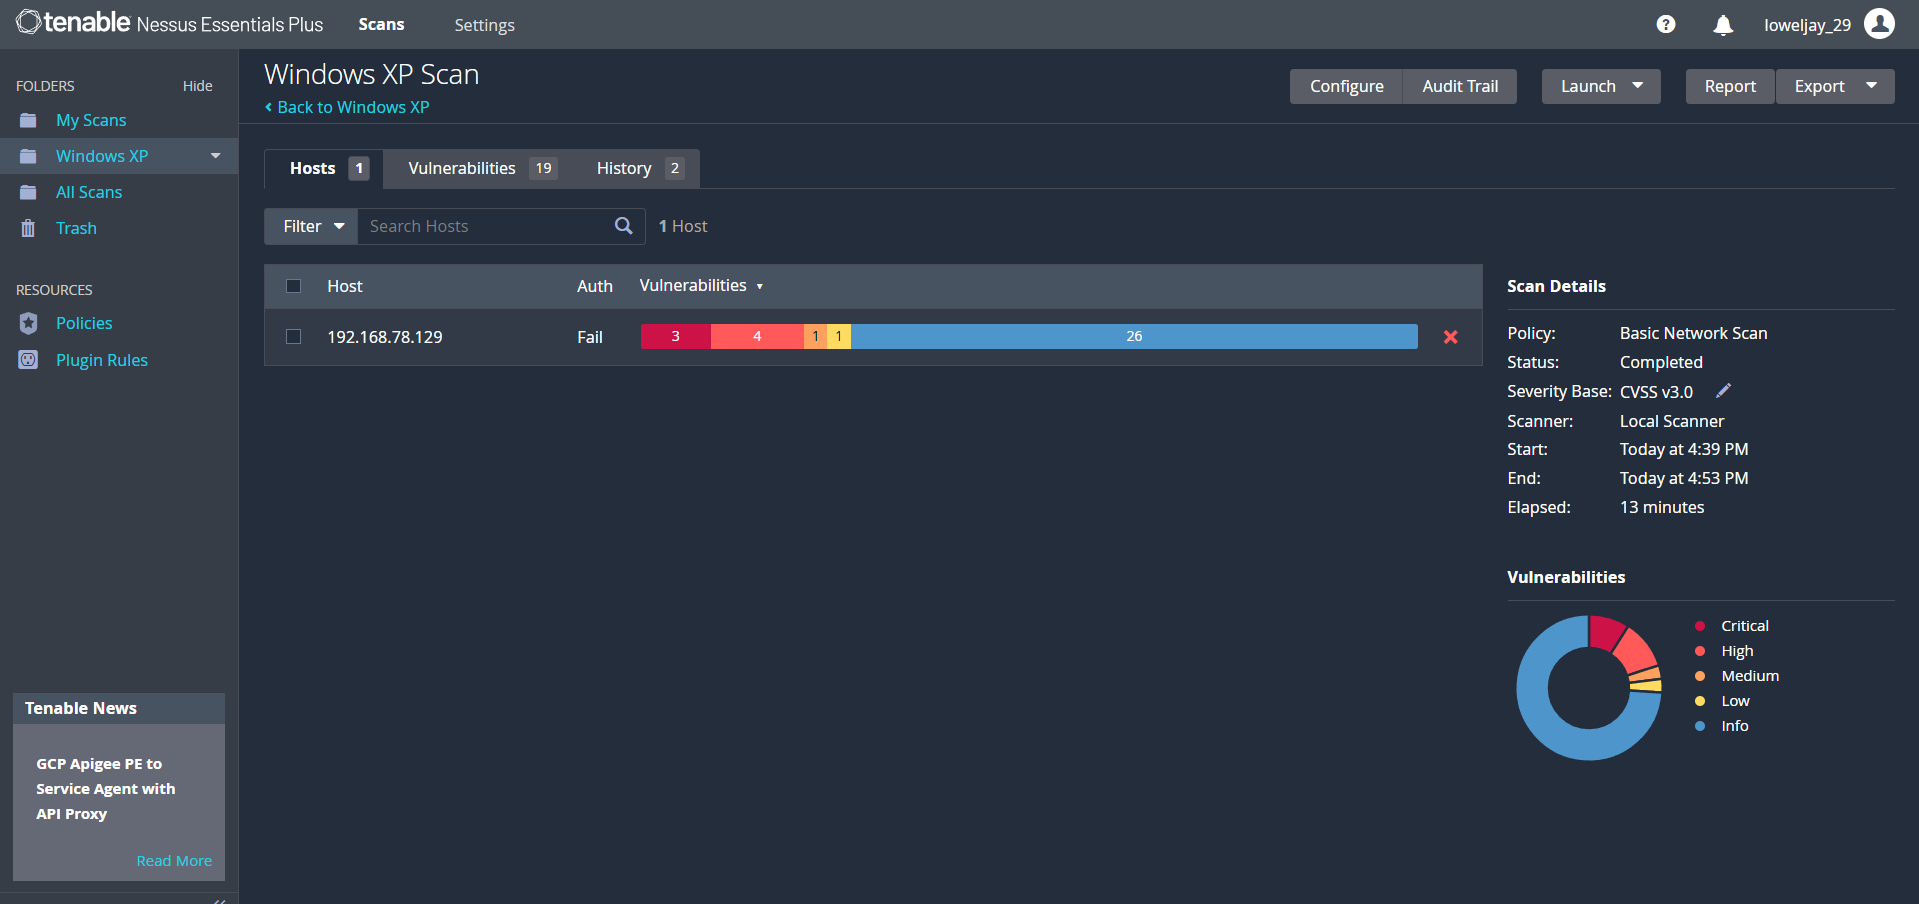Click the All Scans folder icon

[x=28, y=192]
